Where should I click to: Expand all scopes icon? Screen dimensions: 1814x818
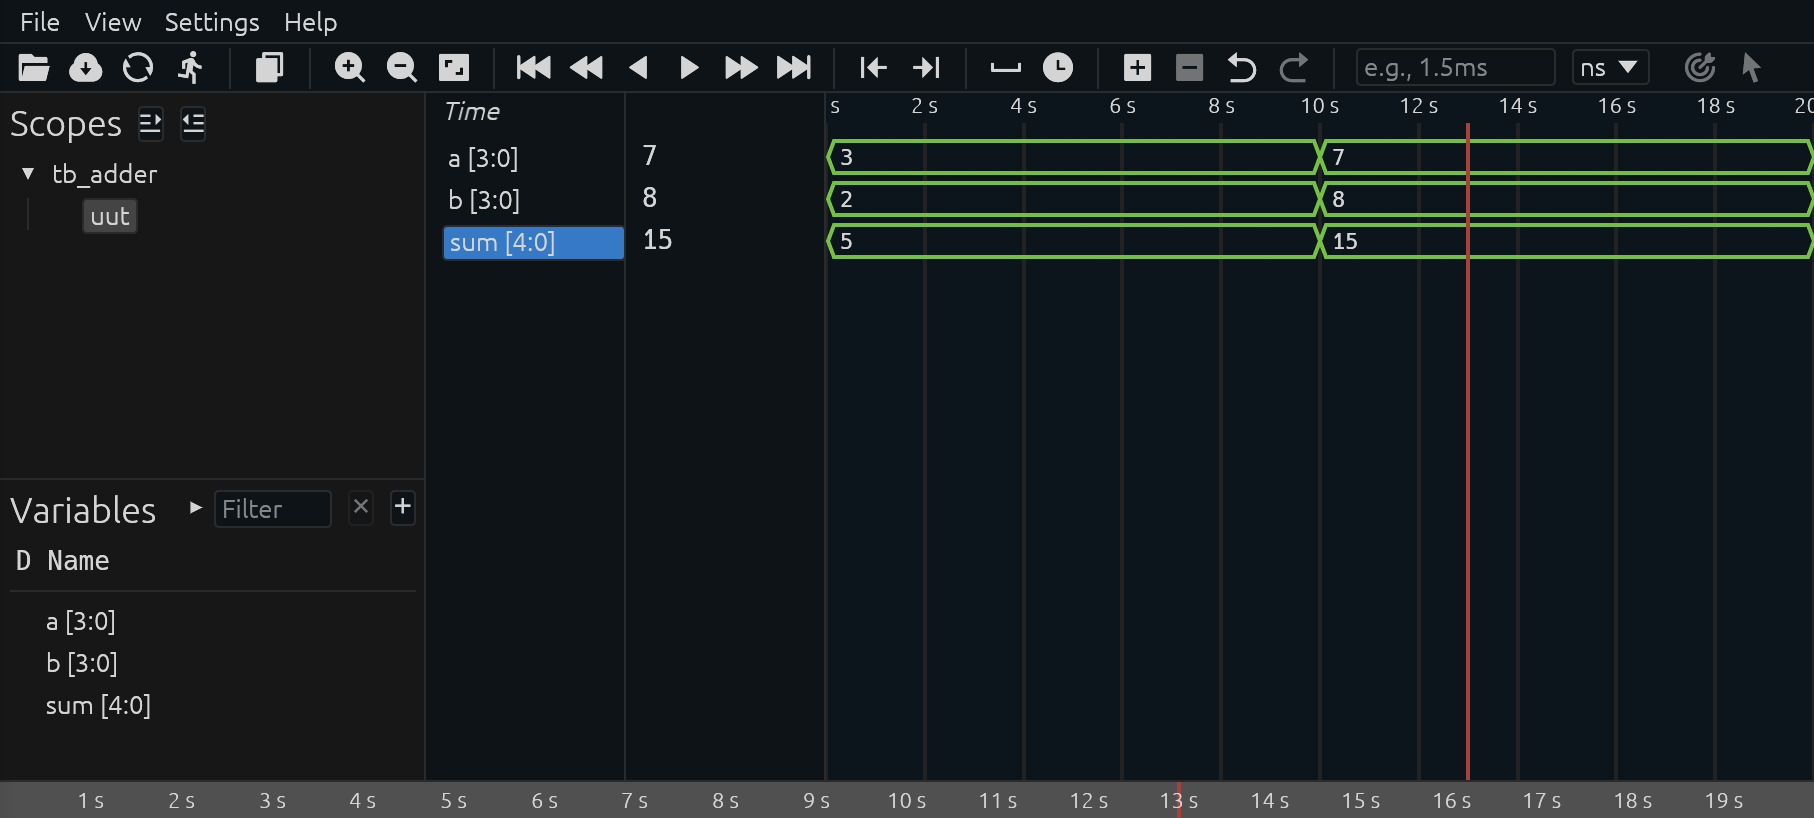(x=150, y=124)
